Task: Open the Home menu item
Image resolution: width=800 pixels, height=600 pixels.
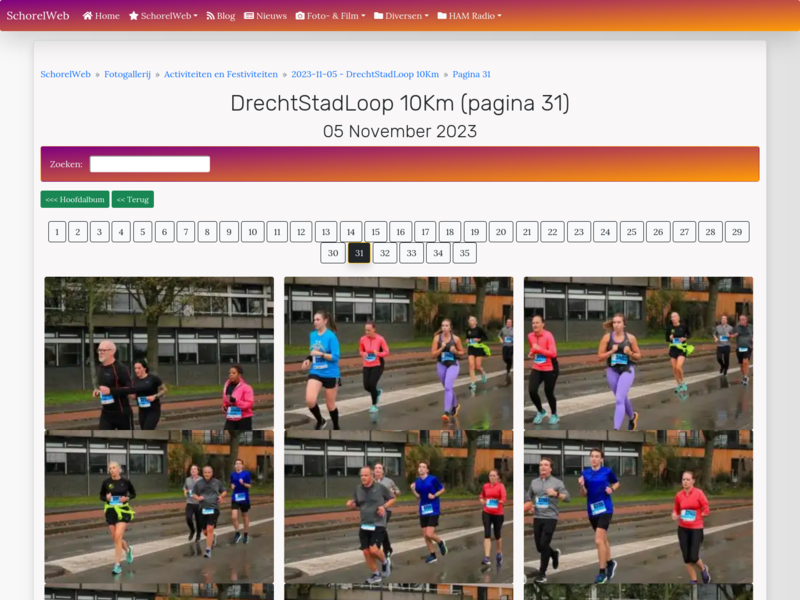Action: pos(101,16)
